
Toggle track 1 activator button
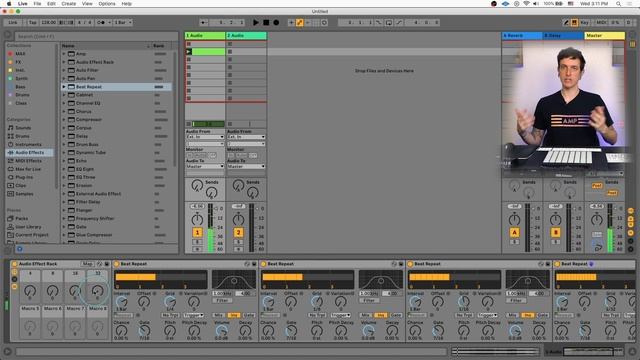pos(197,232)
